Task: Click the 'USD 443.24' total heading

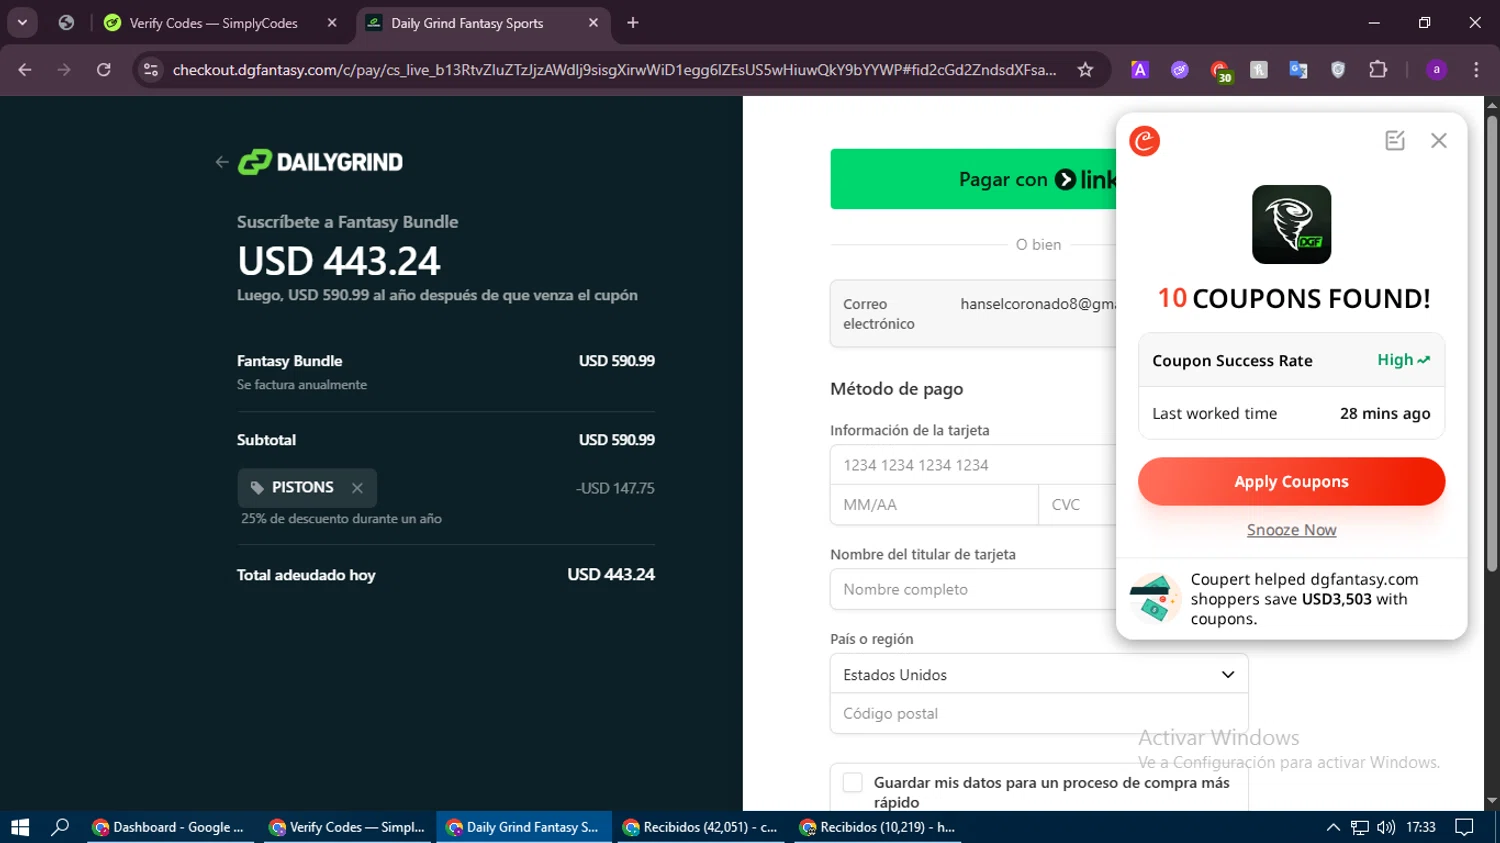Action: tap(339, 261)
